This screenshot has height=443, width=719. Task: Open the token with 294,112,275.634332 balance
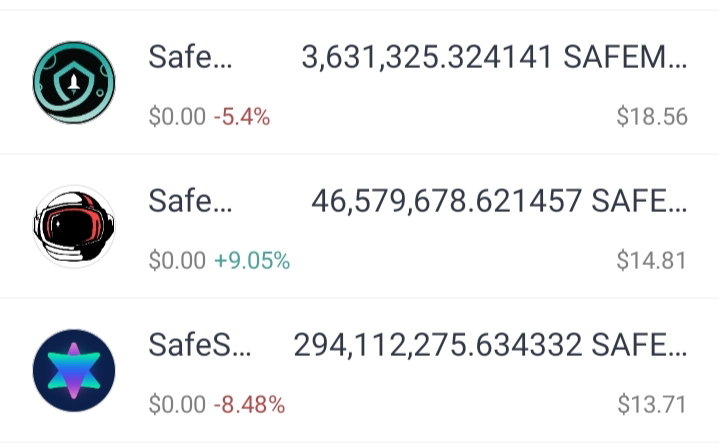[360, 370]
